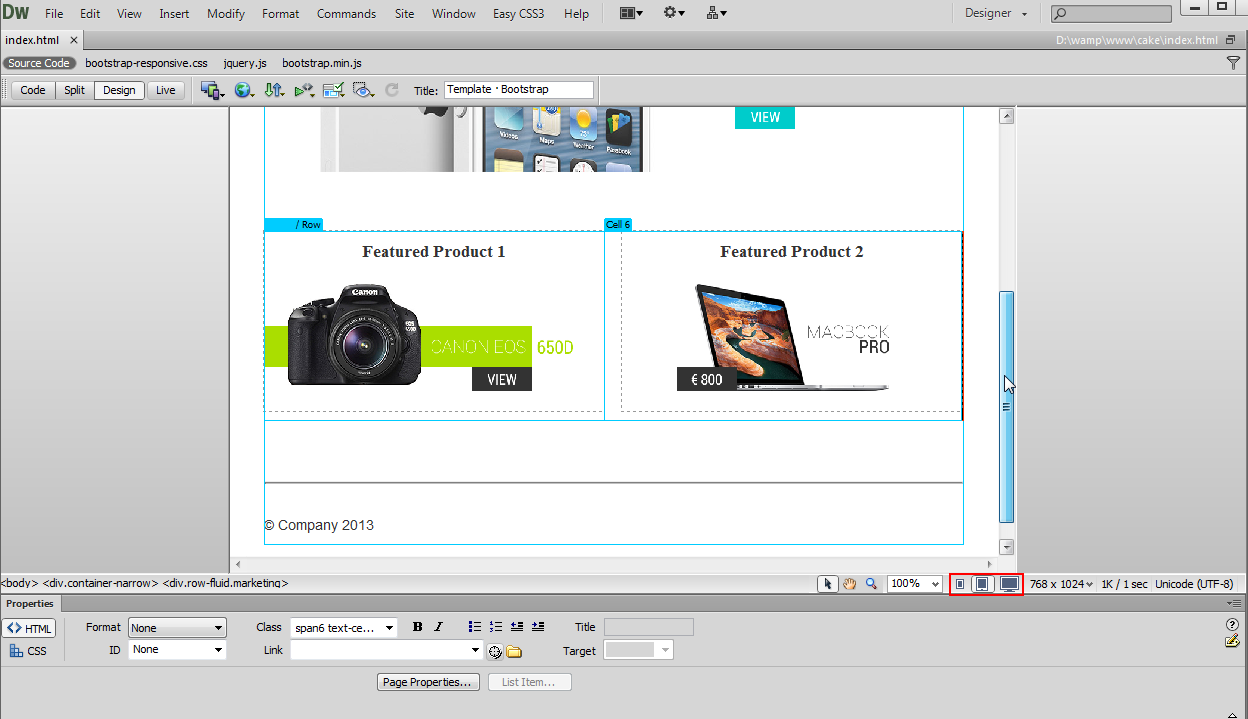Screen dimensions: 1248x719
Task: Open related file bootstrap.min.js
Action: click(x=322, y=63)
